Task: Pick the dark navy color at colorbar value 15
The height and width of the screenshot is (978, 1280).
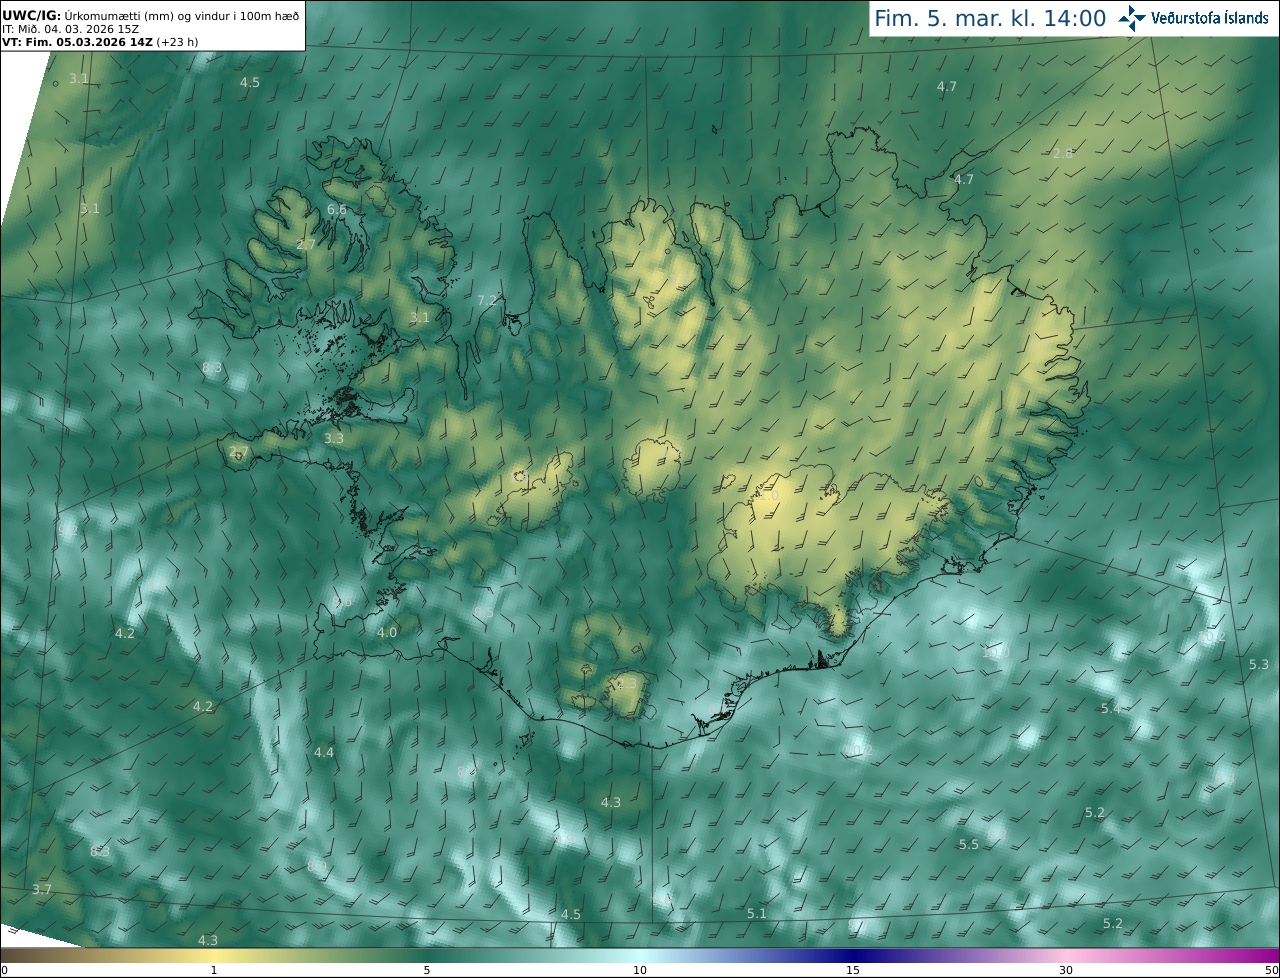Action: click(x=853, y=955)
